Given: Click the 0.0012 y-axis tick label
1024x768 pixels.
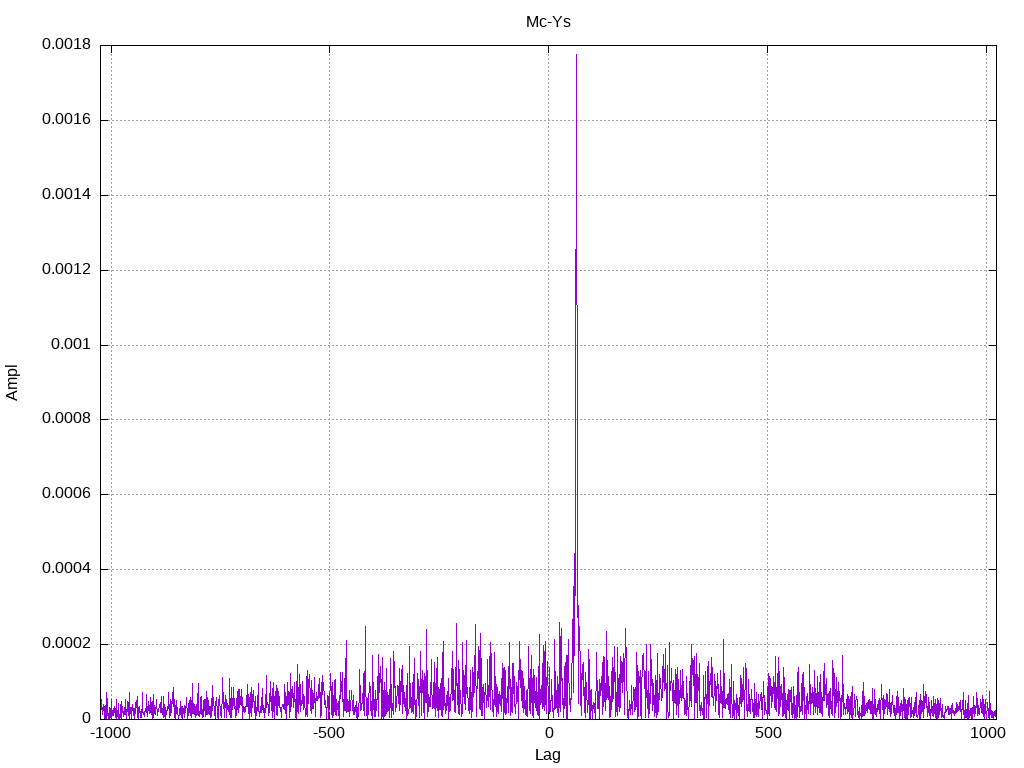Looking at the screenshot, I should pyautogui.click(x=66, y=270).
